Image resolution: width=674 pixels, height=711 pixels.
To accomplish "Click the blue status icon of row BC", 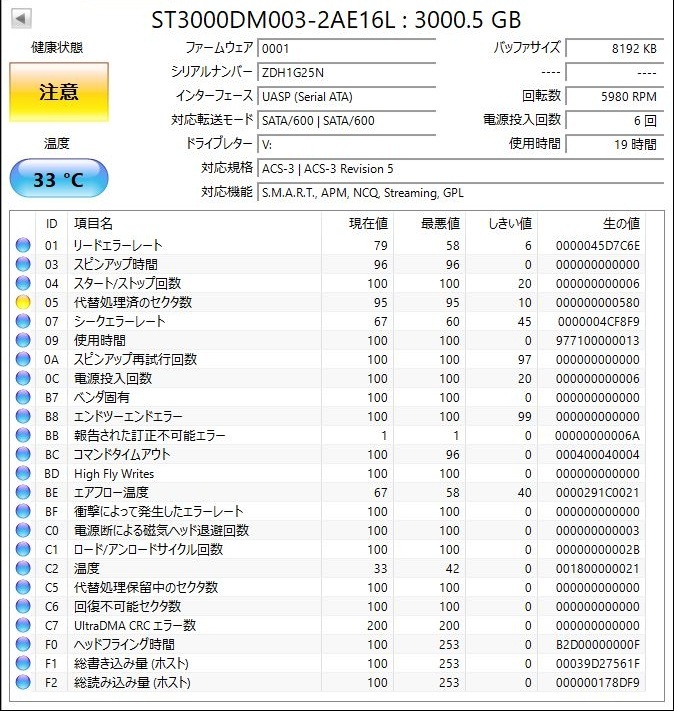I will point(23,454).
